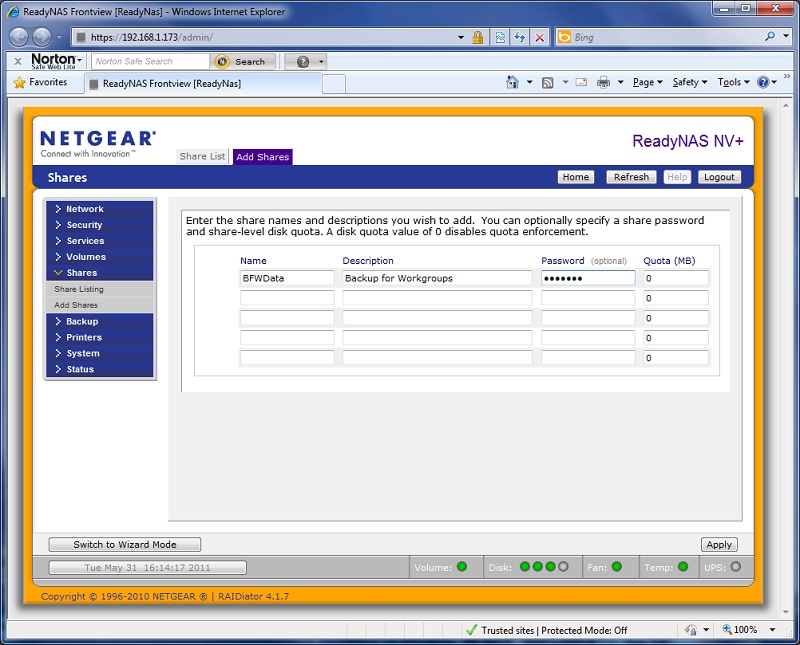Click the browser Forward arrow button

coord(42,37)
